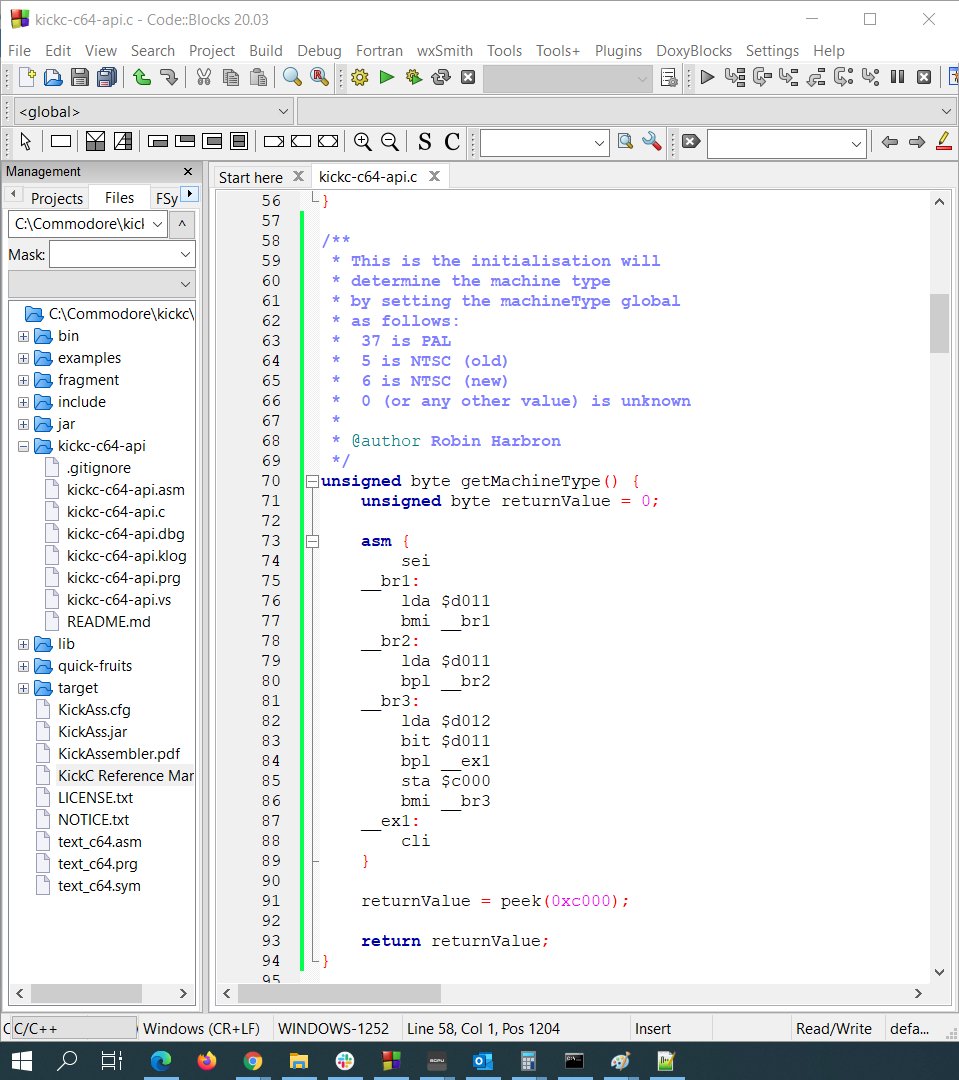Save all files using the multiple-disks icon
Viewport: 959px width, 1080px height.
[x=108, y=77]
